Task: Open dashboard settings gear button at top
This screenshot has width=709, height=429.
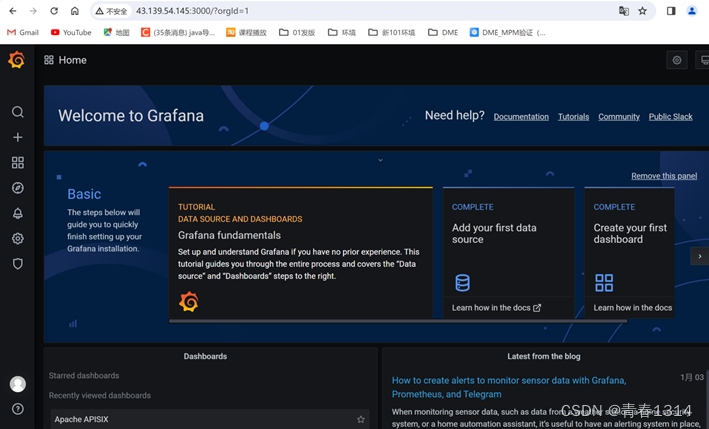Action: point(677,60)
